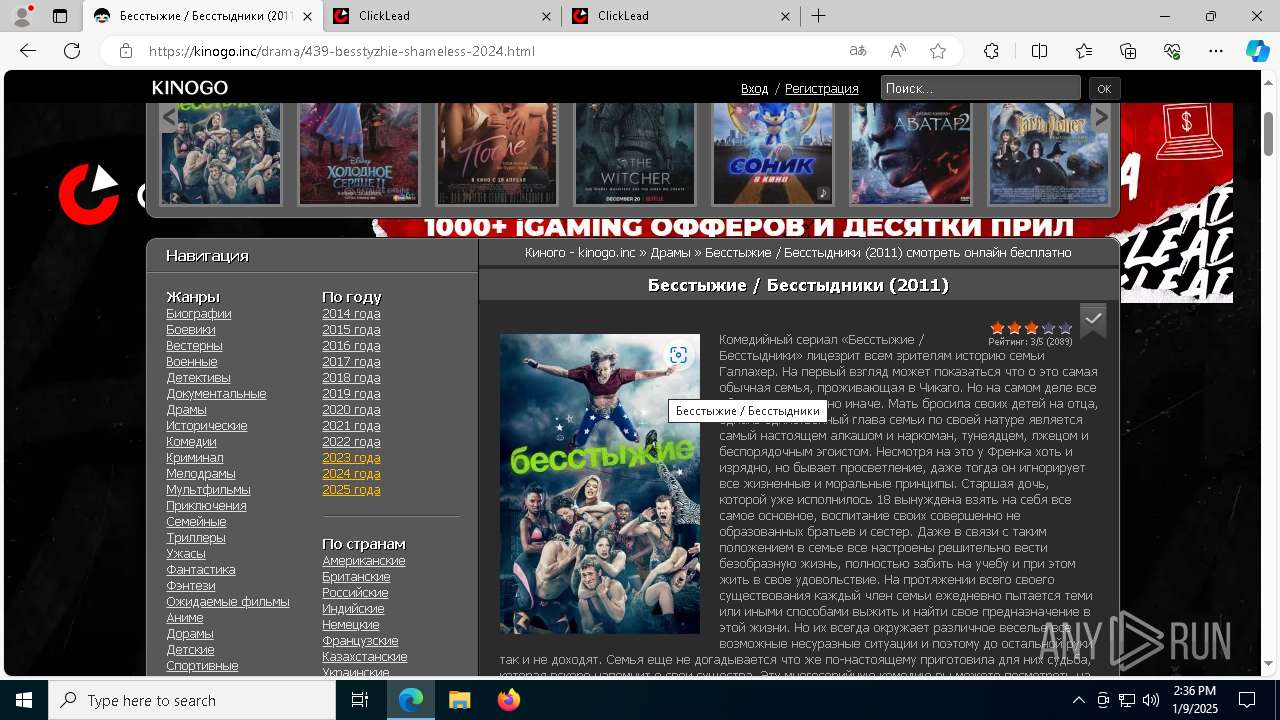The height and width of the screenshot is (720, 1280).
Task: Switch to the second ClickLead tab
Action: pyautogui.click(x=680, y=16)
